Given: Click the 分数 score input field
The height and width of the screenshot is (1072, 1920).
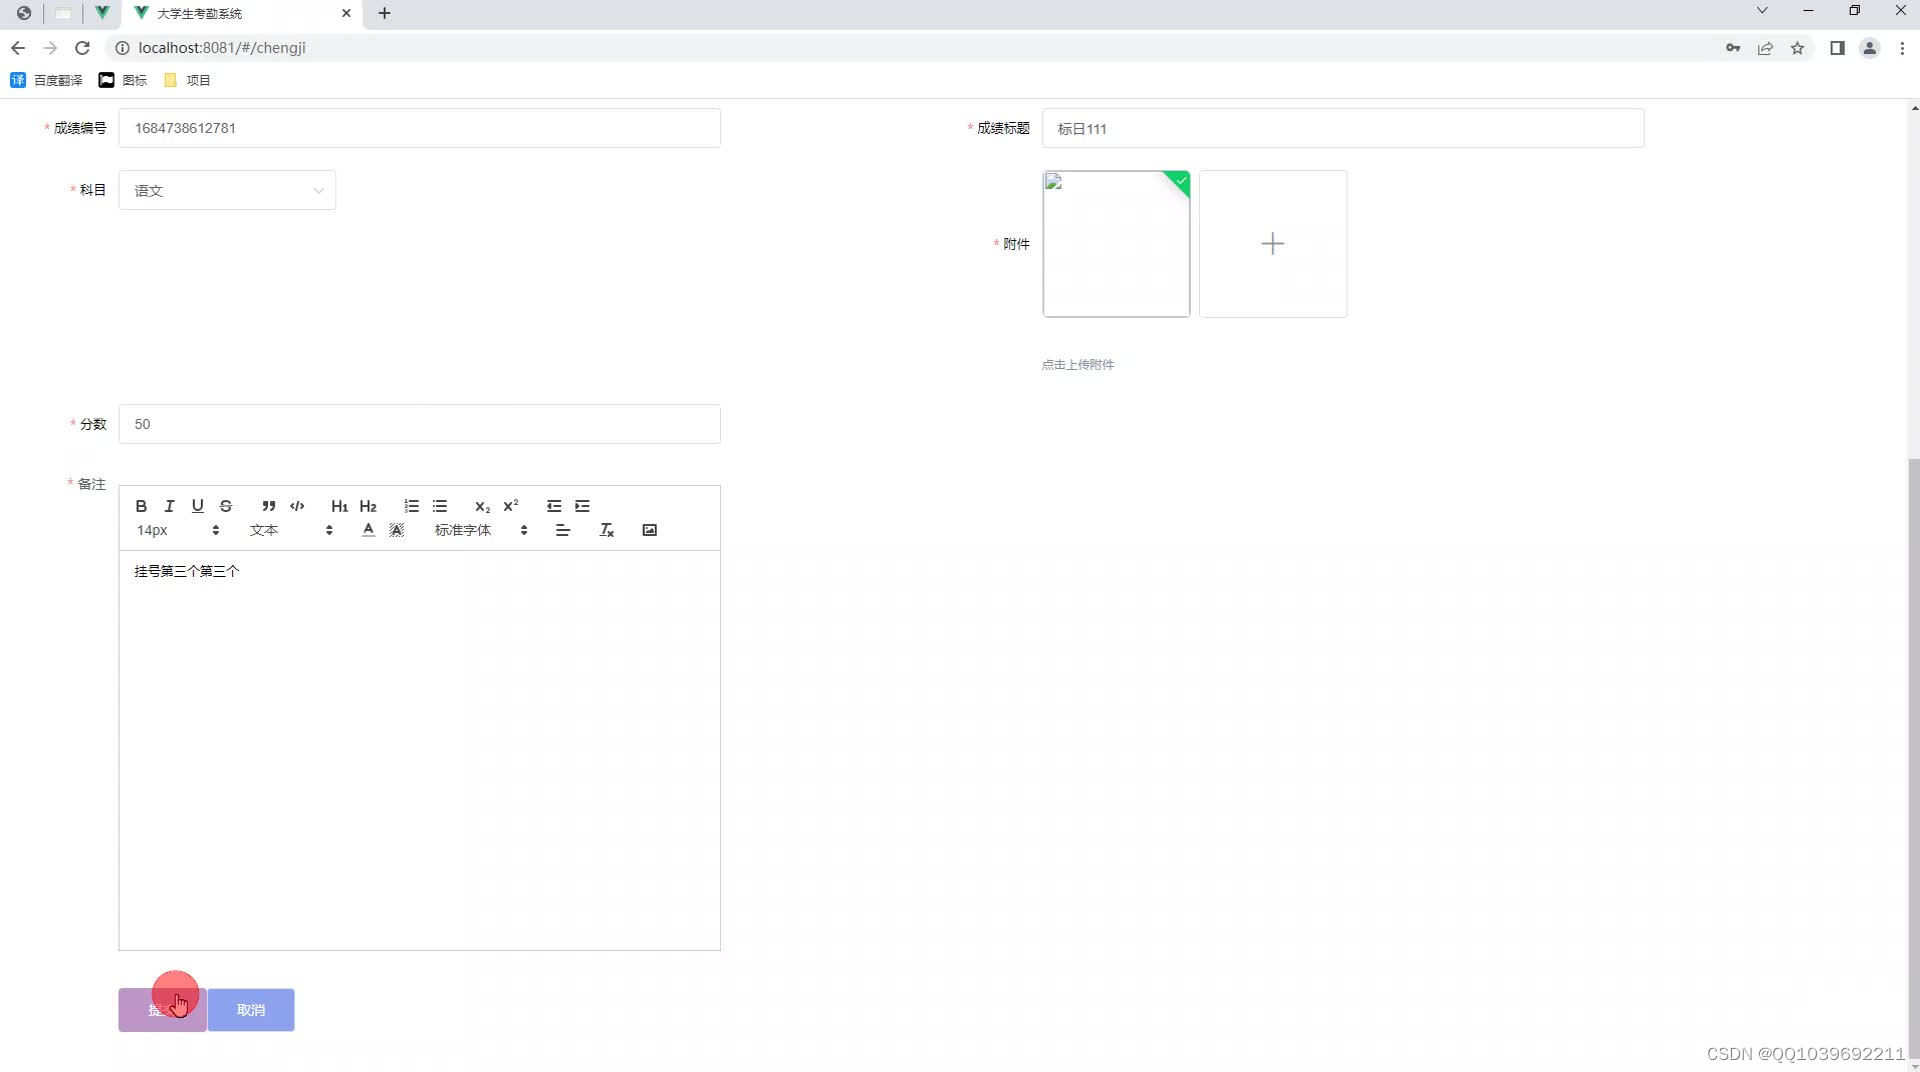Looking at the screenshot, I should (419, 424).
